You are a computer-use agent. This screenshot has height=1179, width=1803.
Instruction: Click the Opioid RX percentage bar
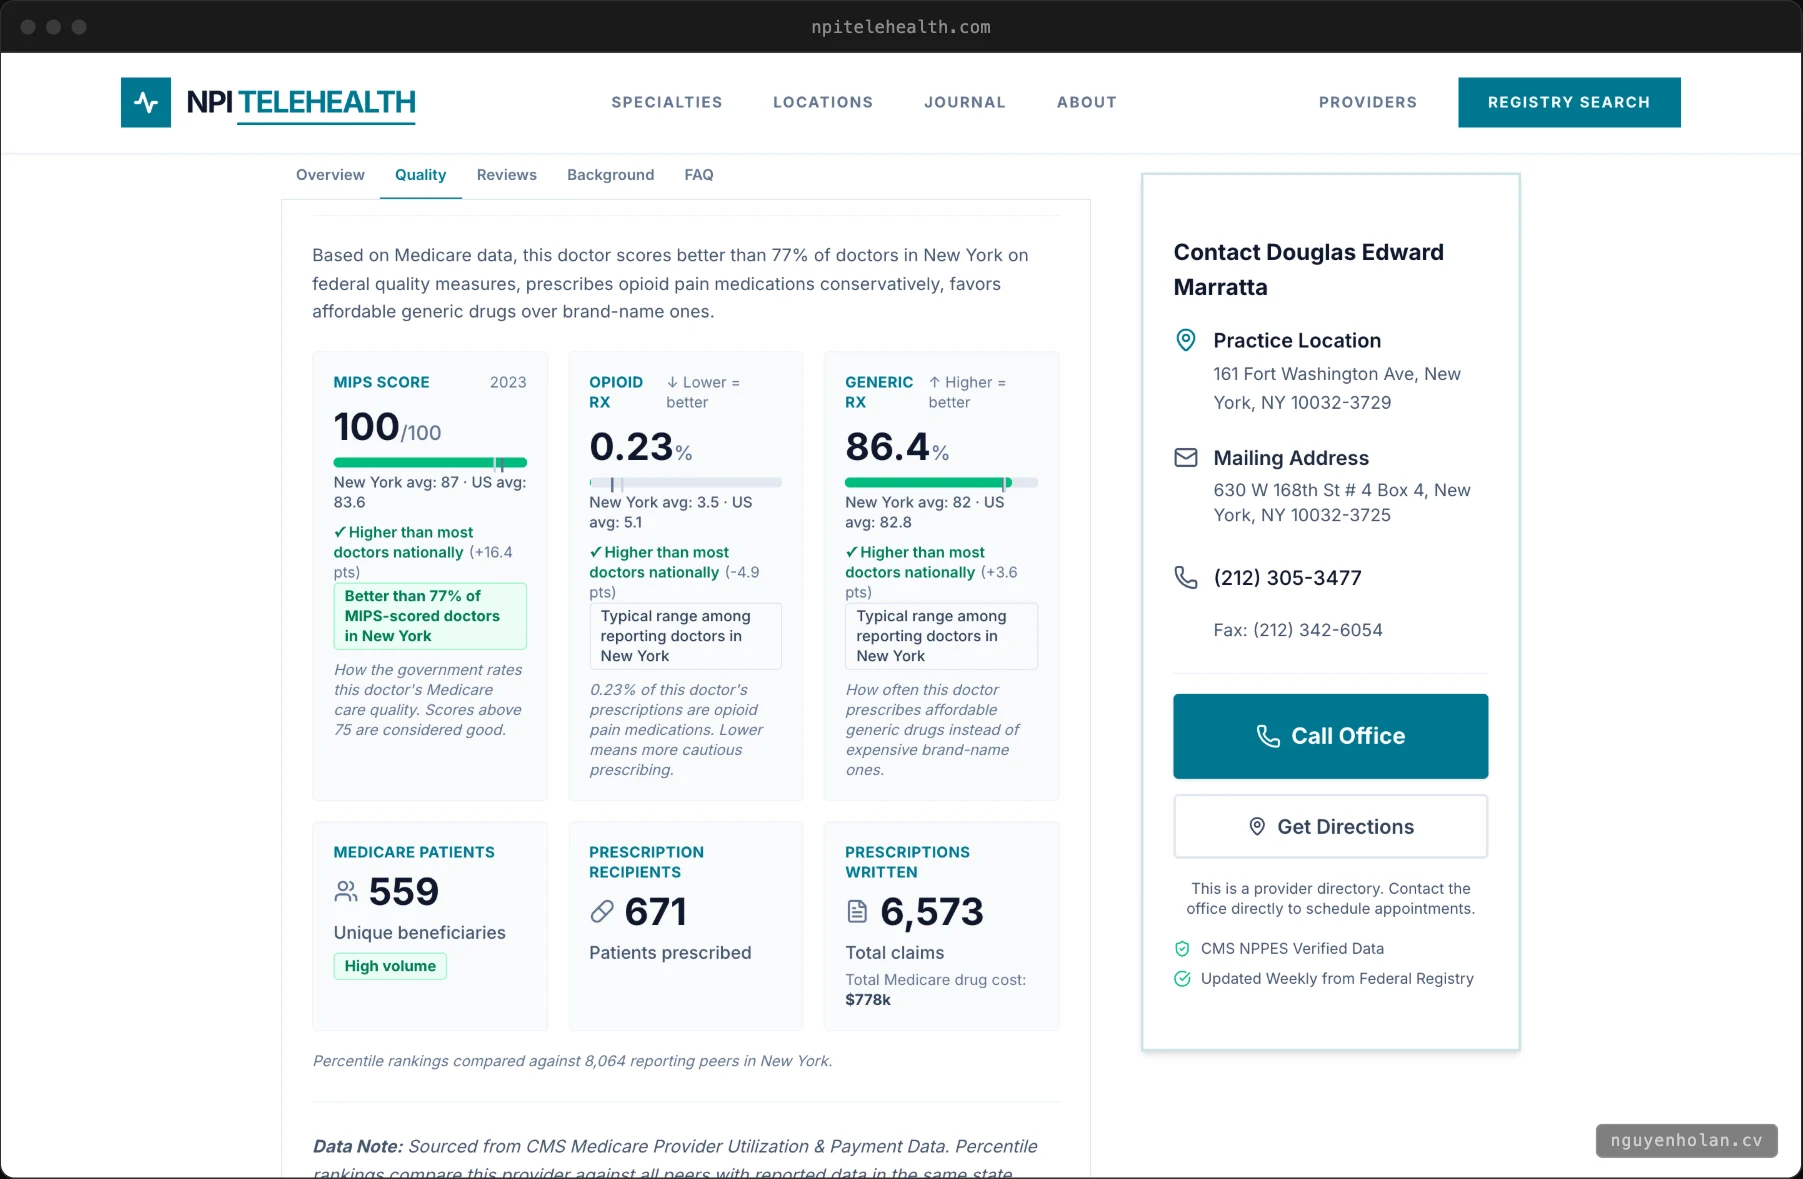click(685, 482)
